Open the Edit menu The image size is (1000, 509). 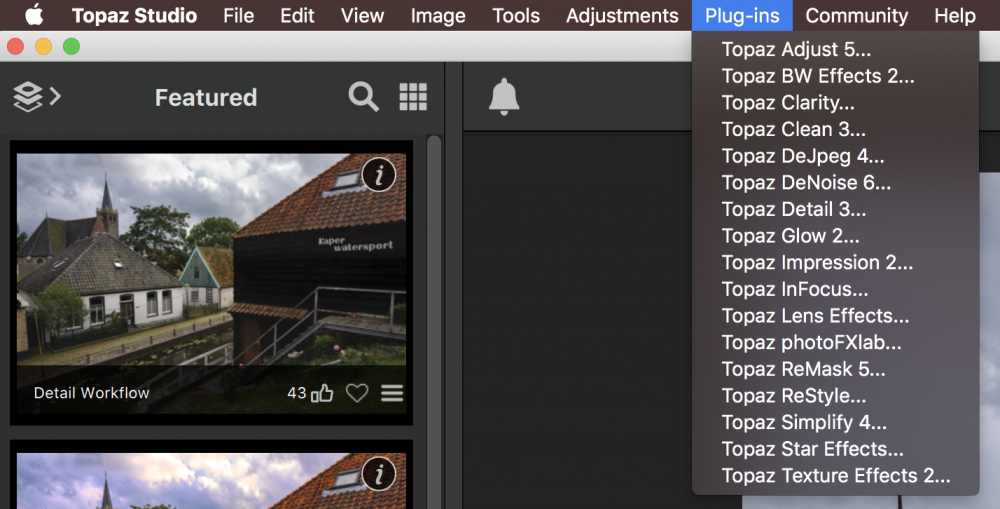click(x=297, y=15)
